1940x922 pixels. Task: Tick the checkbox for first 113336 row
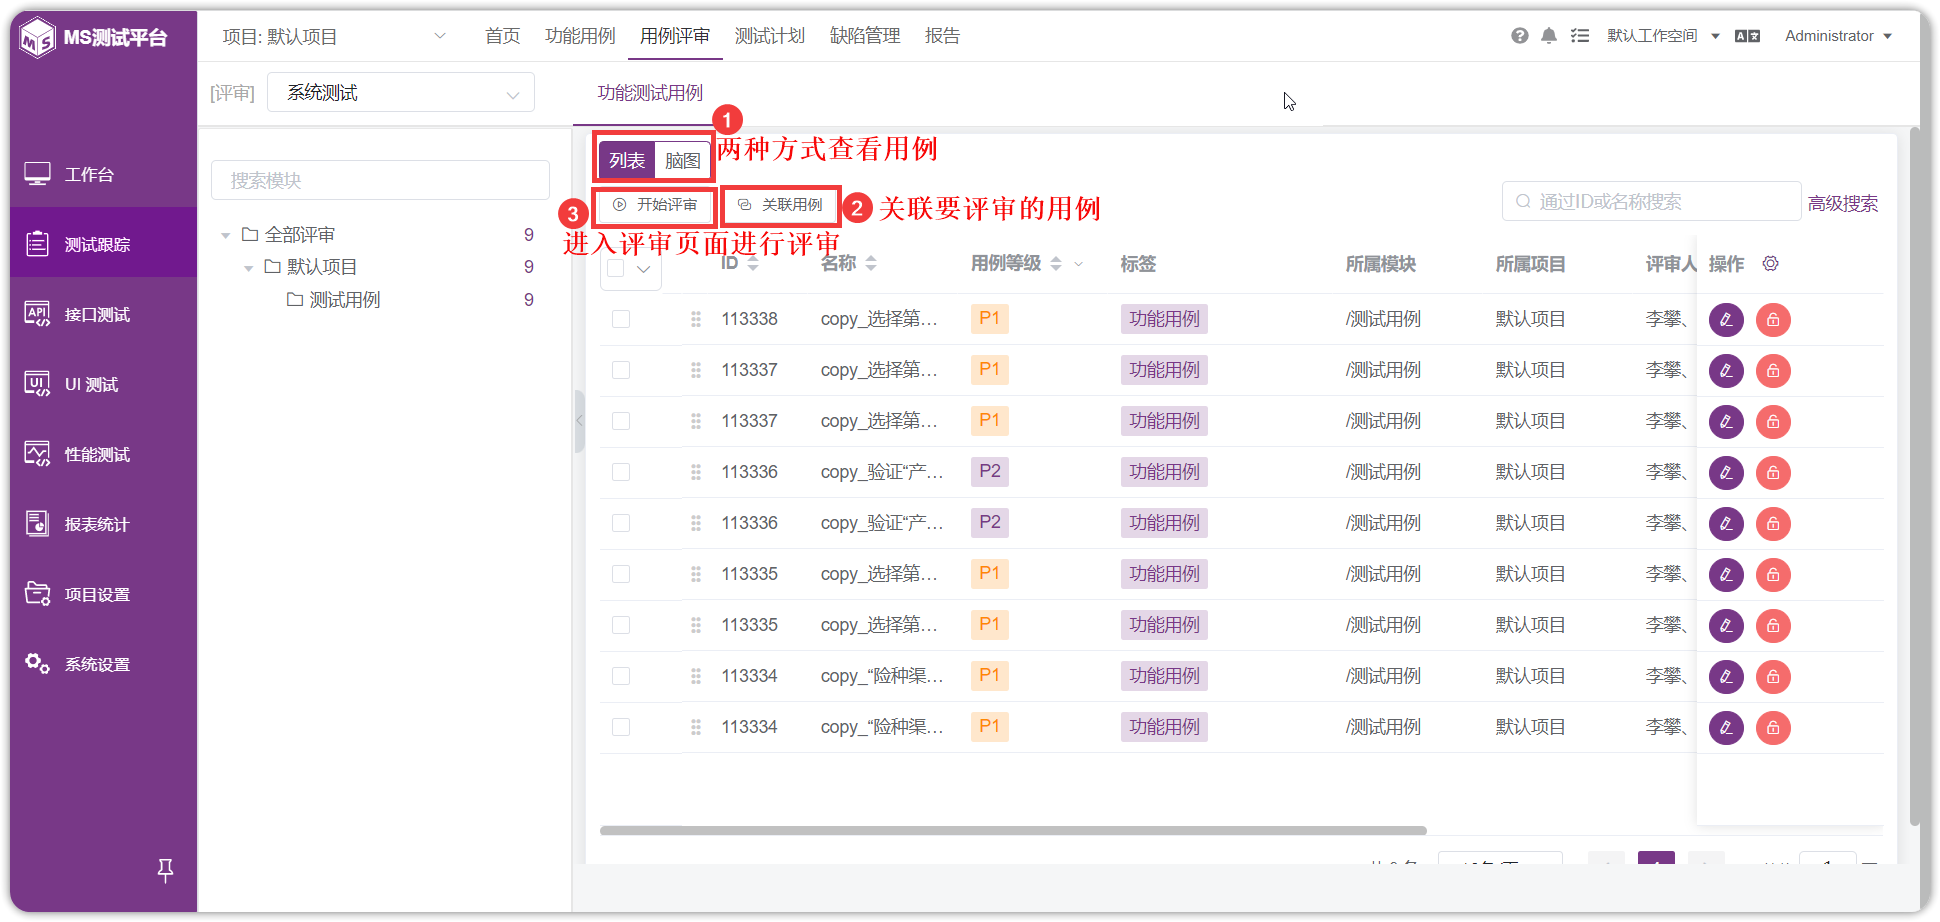pyautogui.click(x=621, y=472)
